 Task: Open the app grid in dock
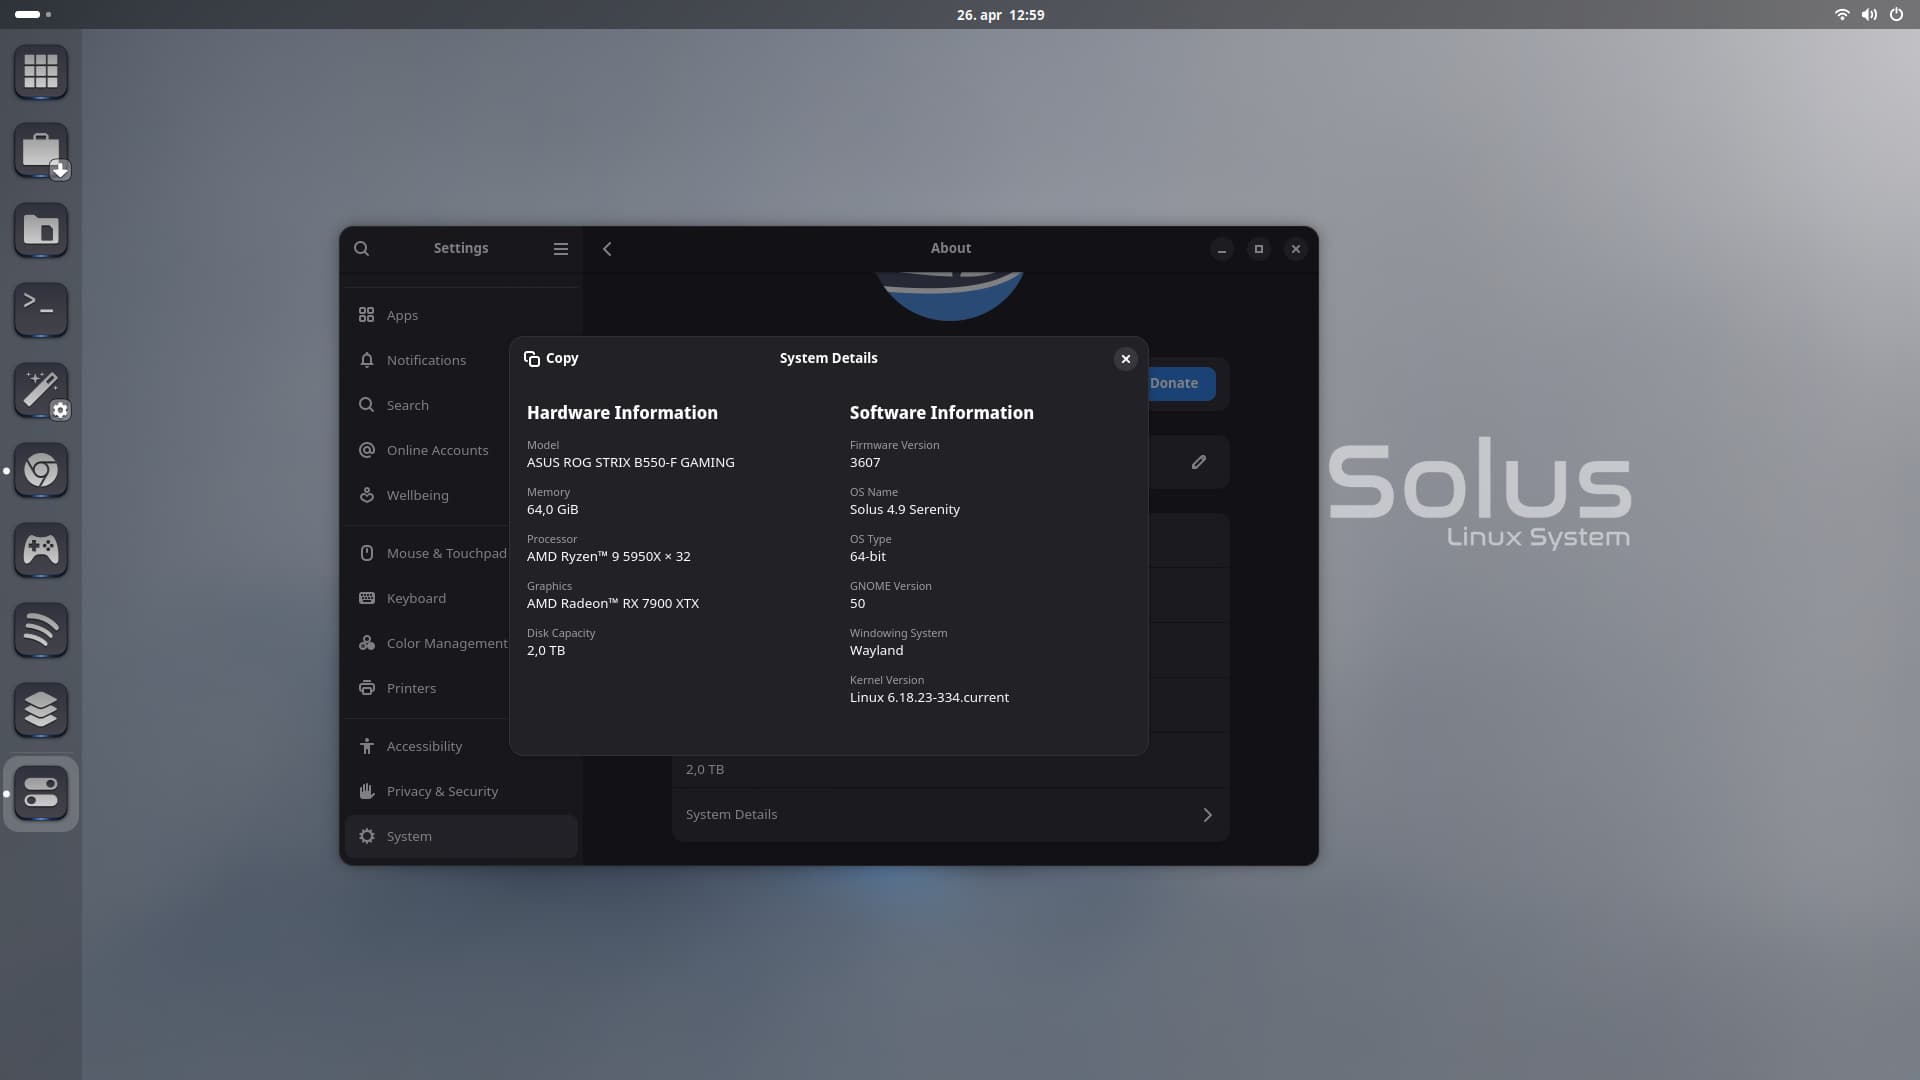(41, 71)
